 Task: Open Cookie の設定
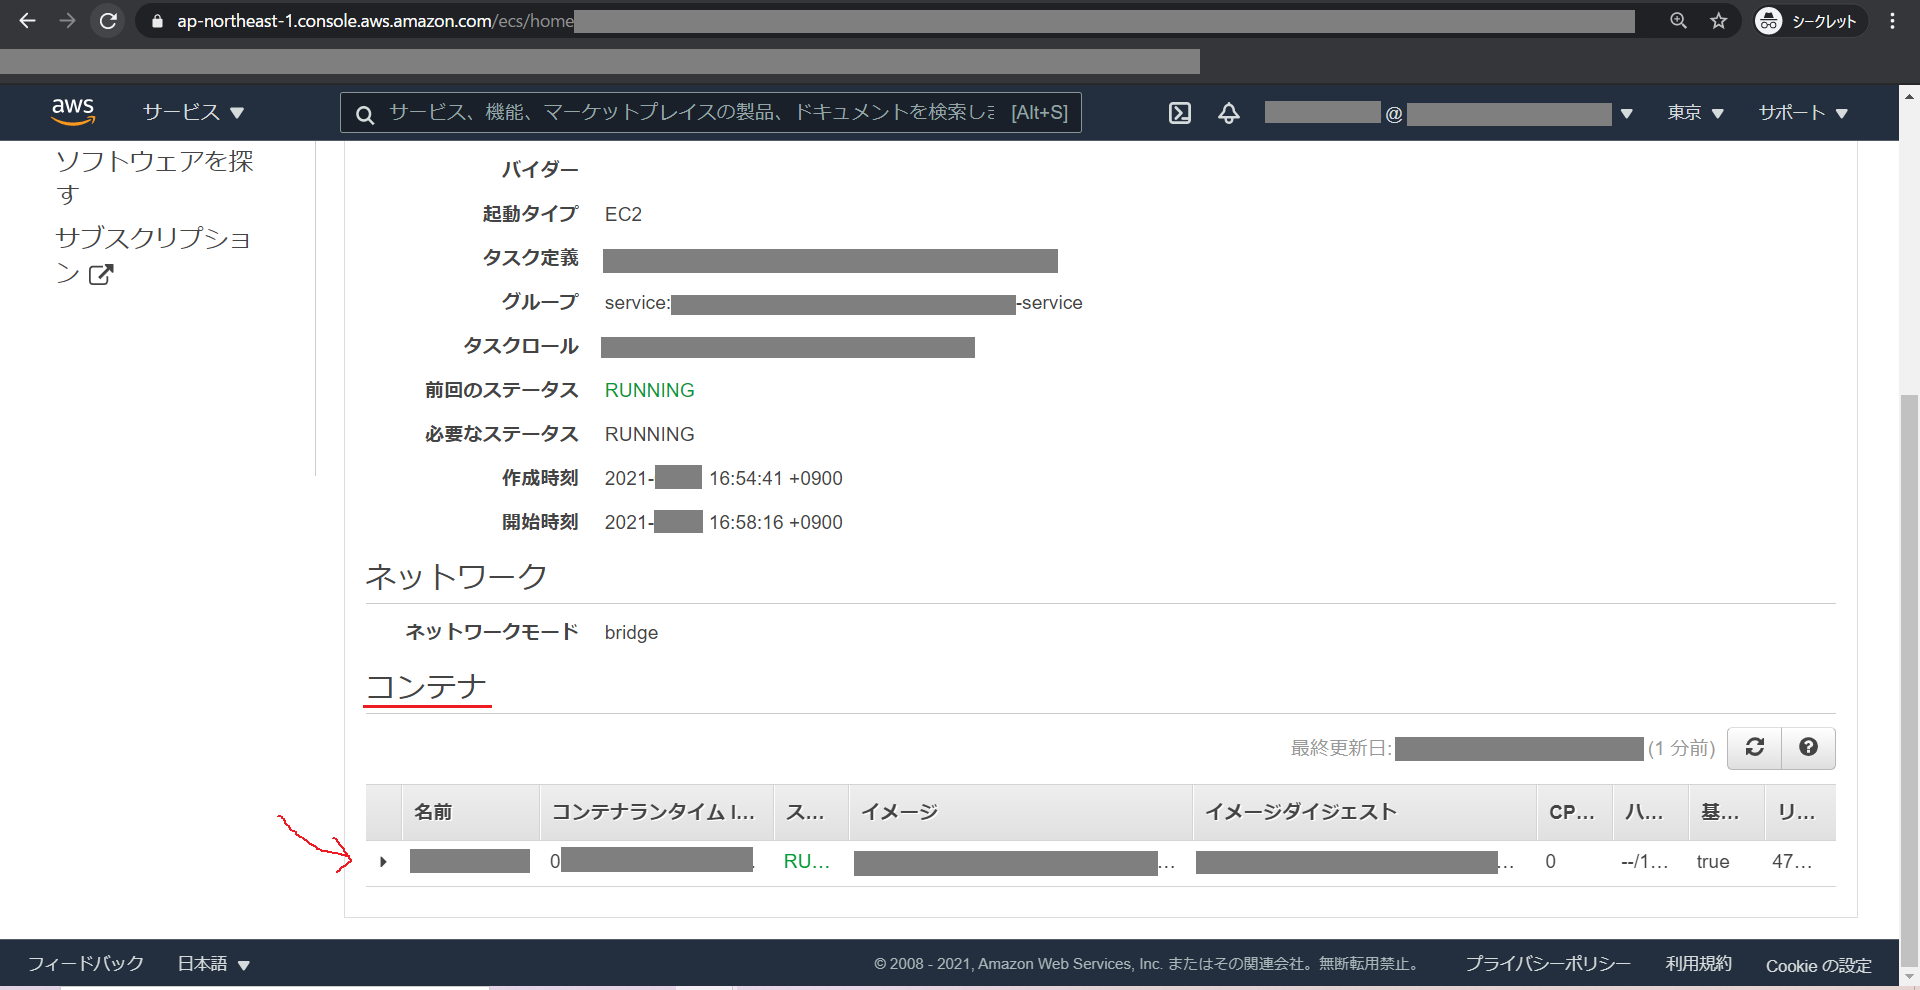coord(1818,965)
